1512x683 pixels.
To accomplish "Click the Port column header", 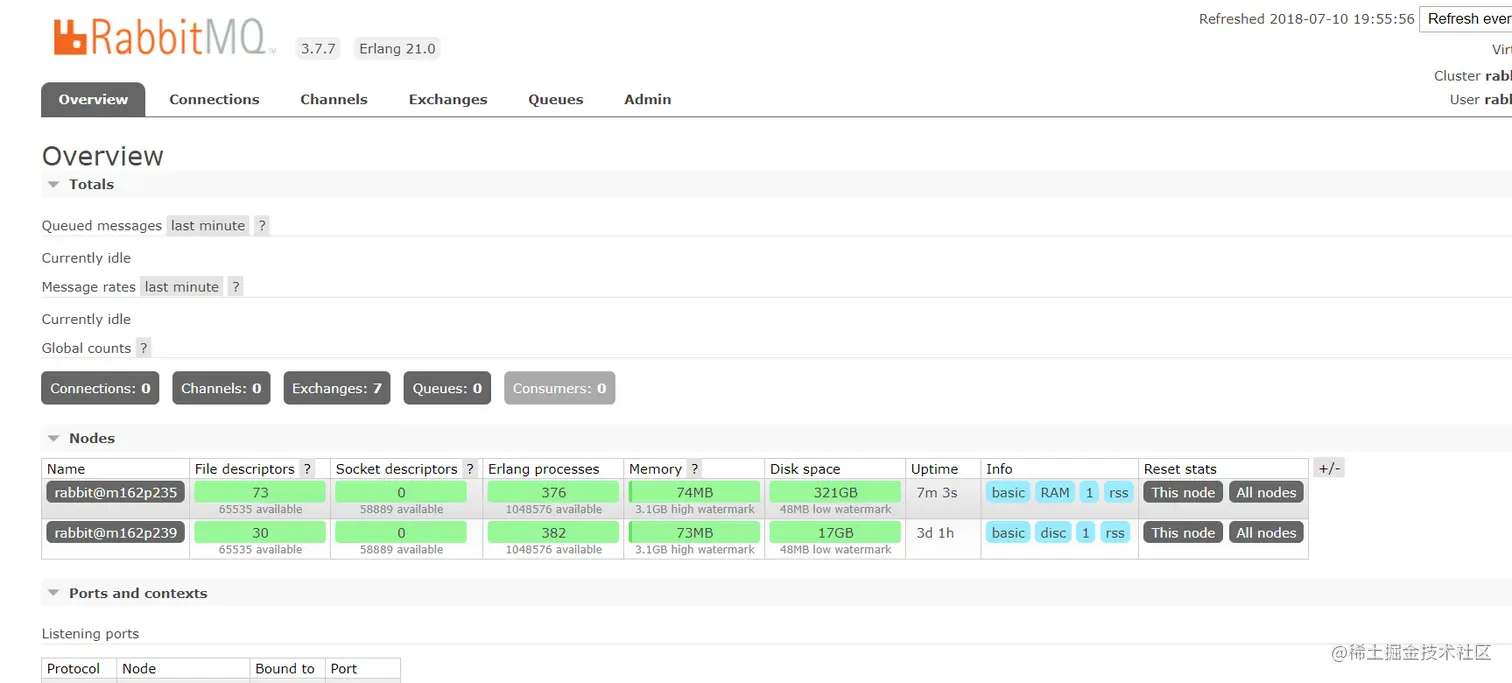I will pos(344,669).
